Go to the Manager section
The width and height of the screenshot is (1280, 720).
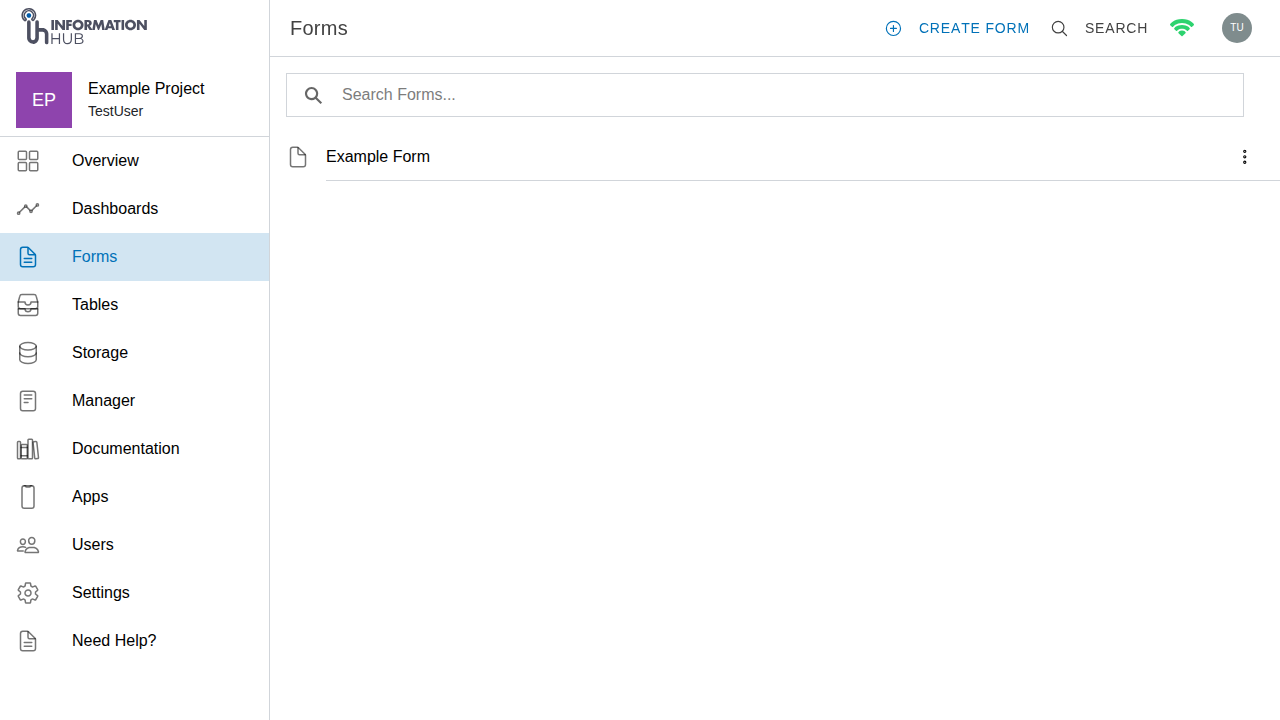click(x=103, y=401)
